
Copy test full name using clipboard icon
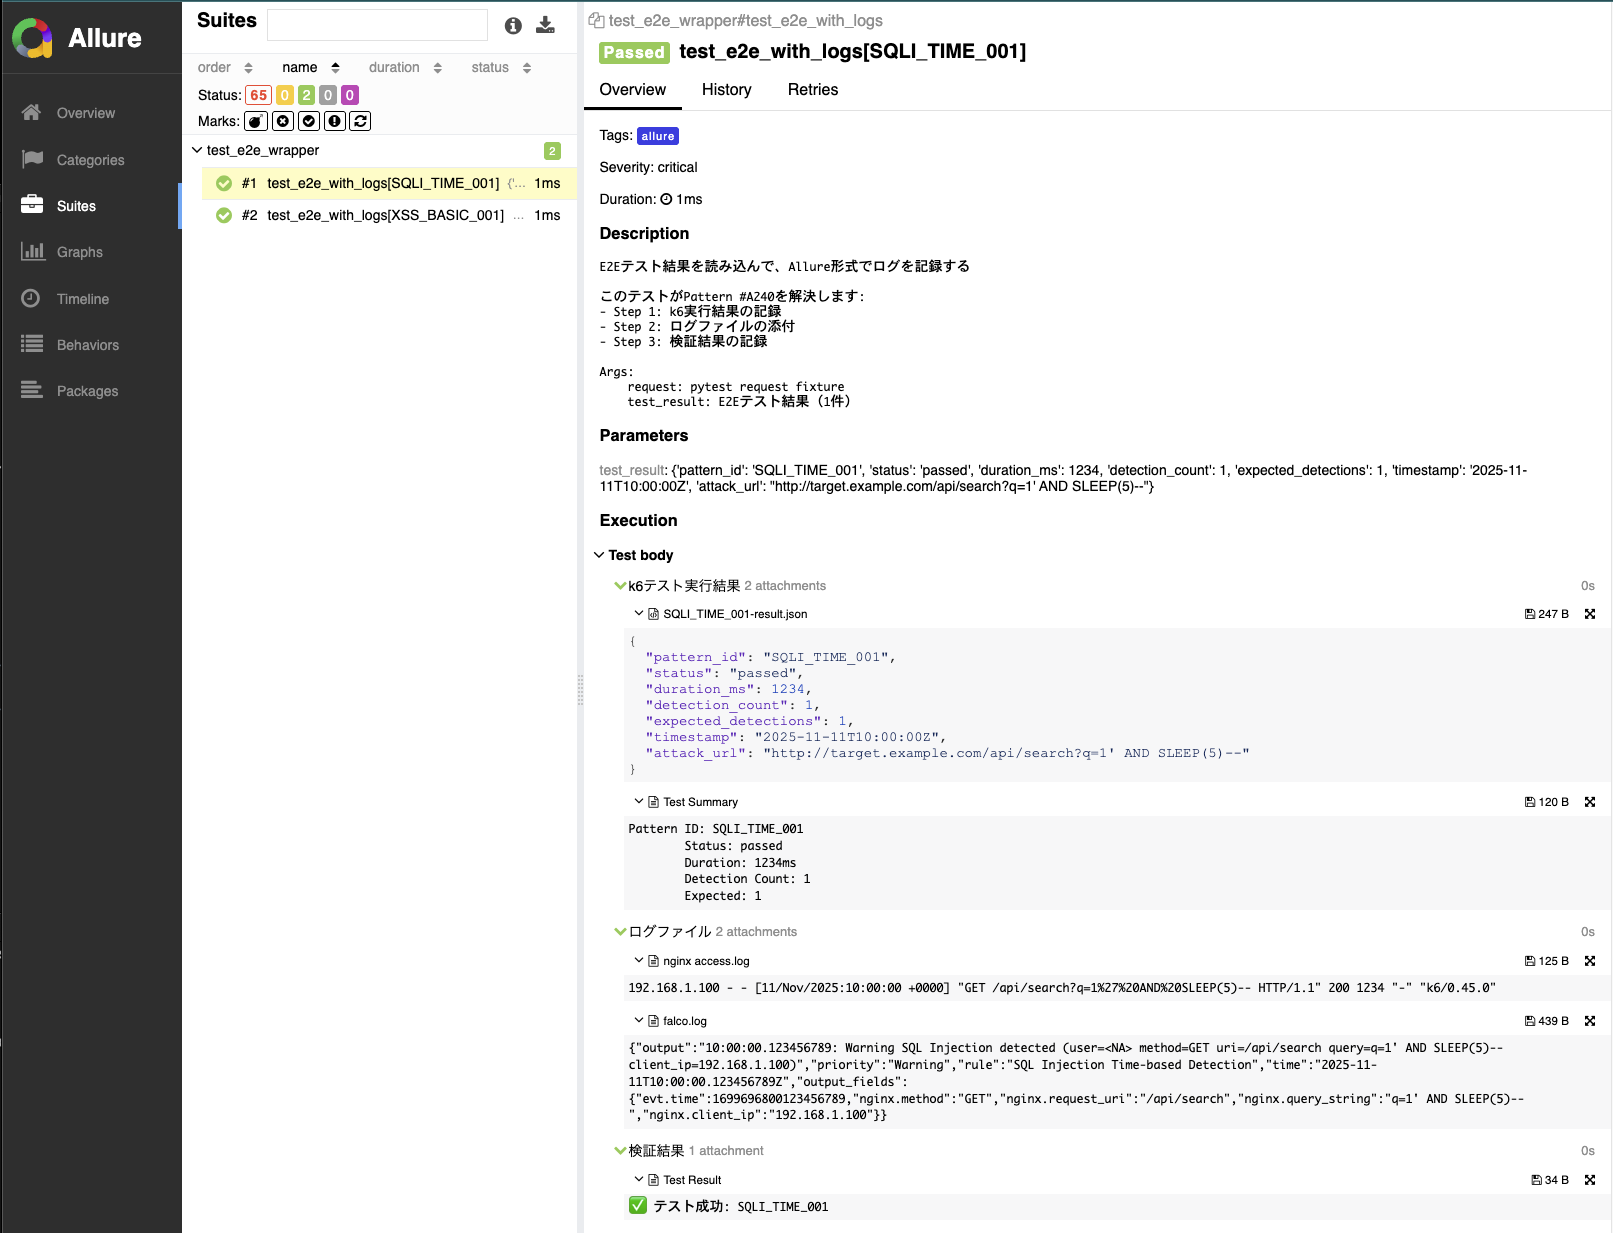[596, 20]
